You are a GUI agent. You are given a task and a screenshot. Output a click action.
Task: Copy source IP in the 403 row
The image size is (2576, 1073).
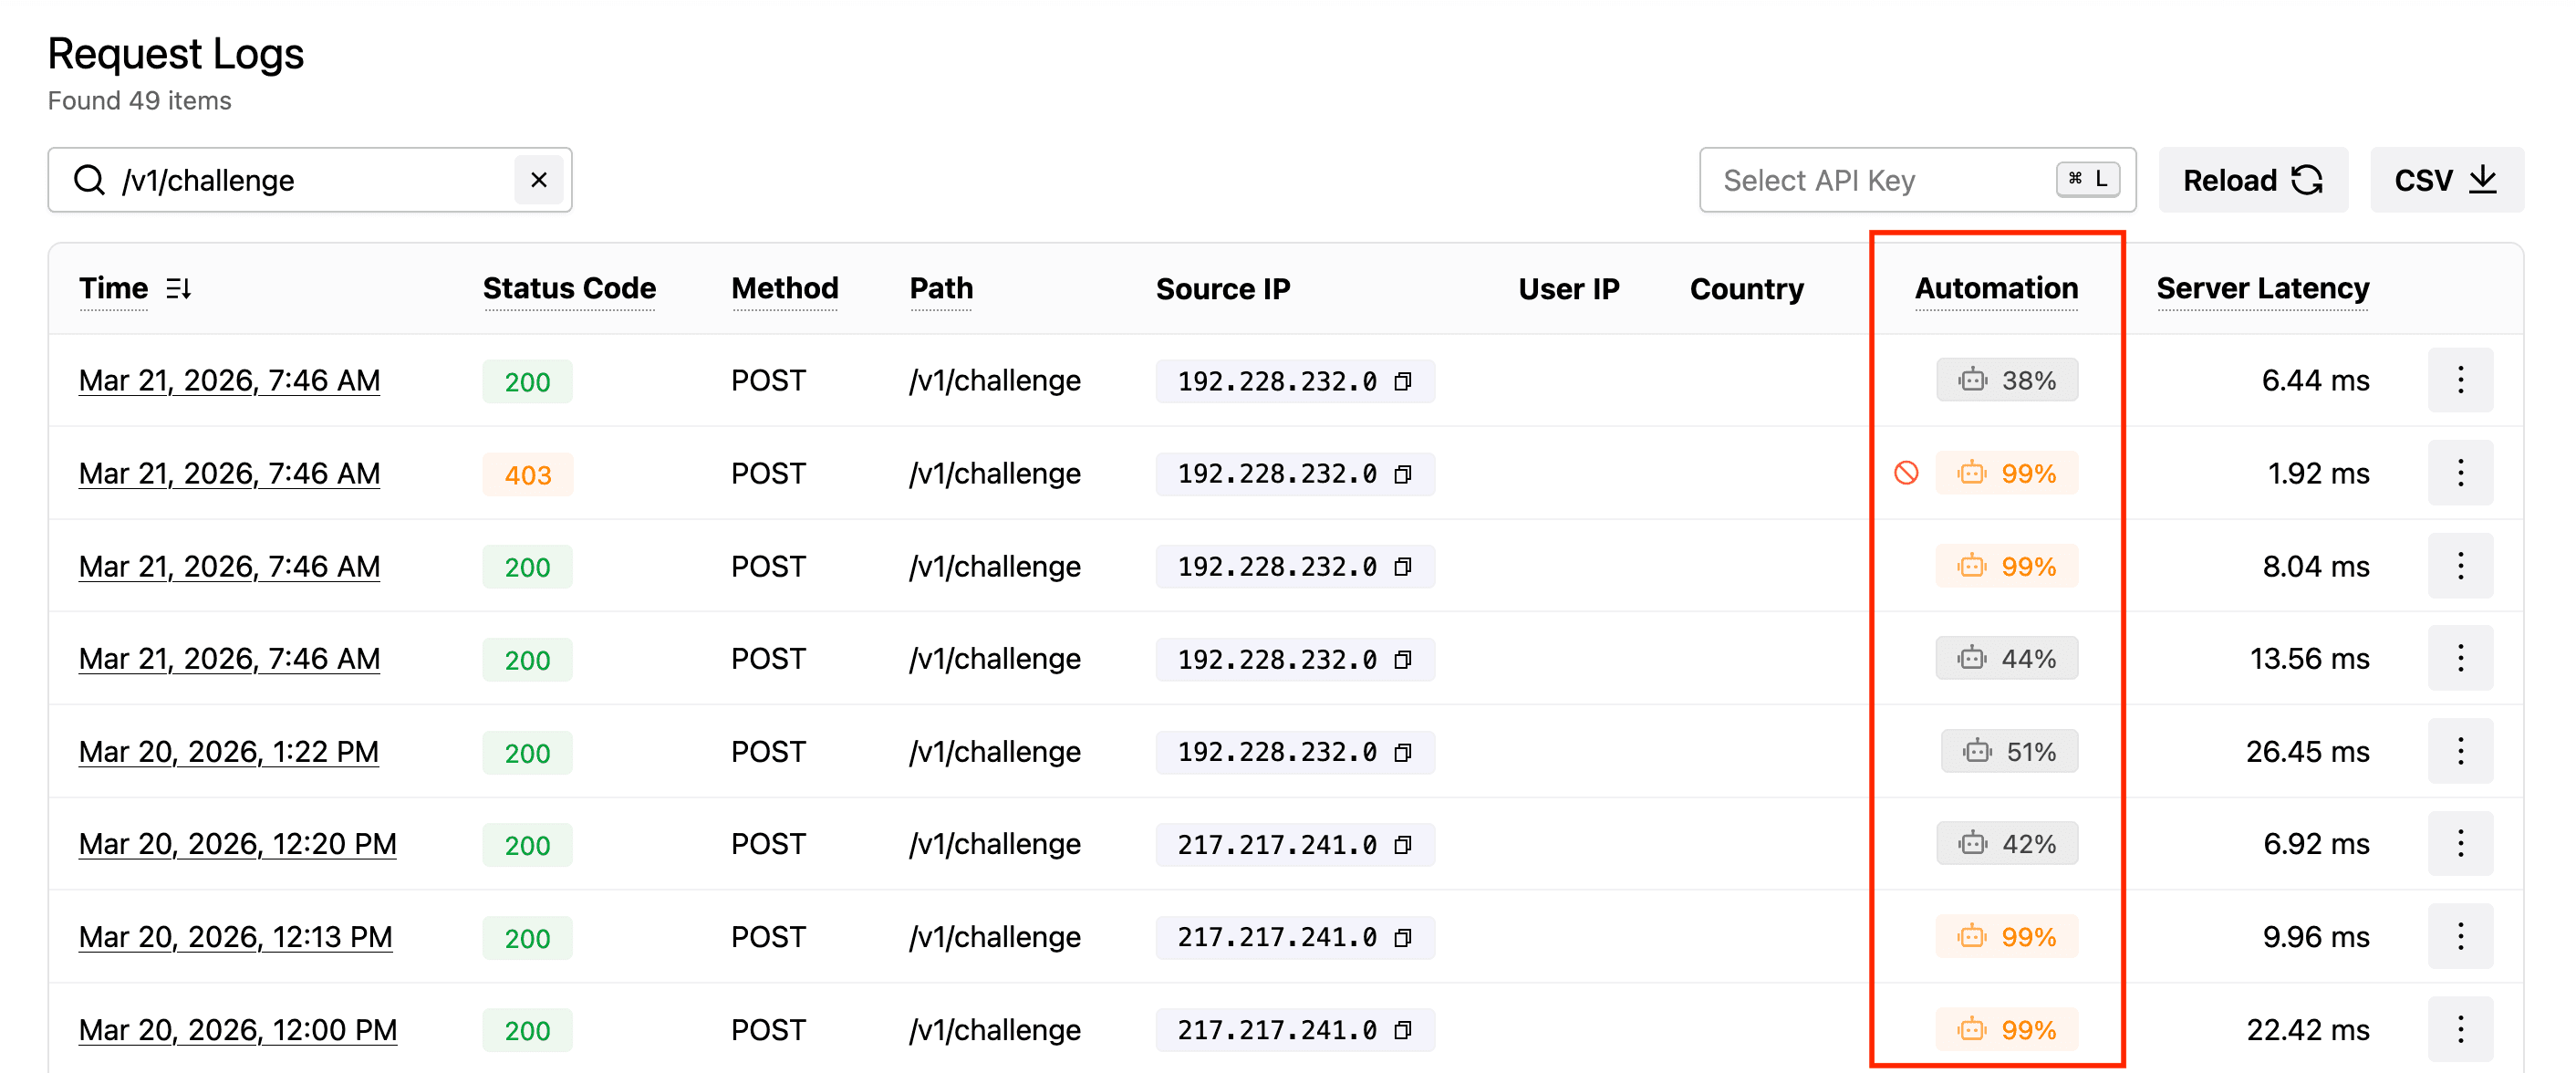1403,474
